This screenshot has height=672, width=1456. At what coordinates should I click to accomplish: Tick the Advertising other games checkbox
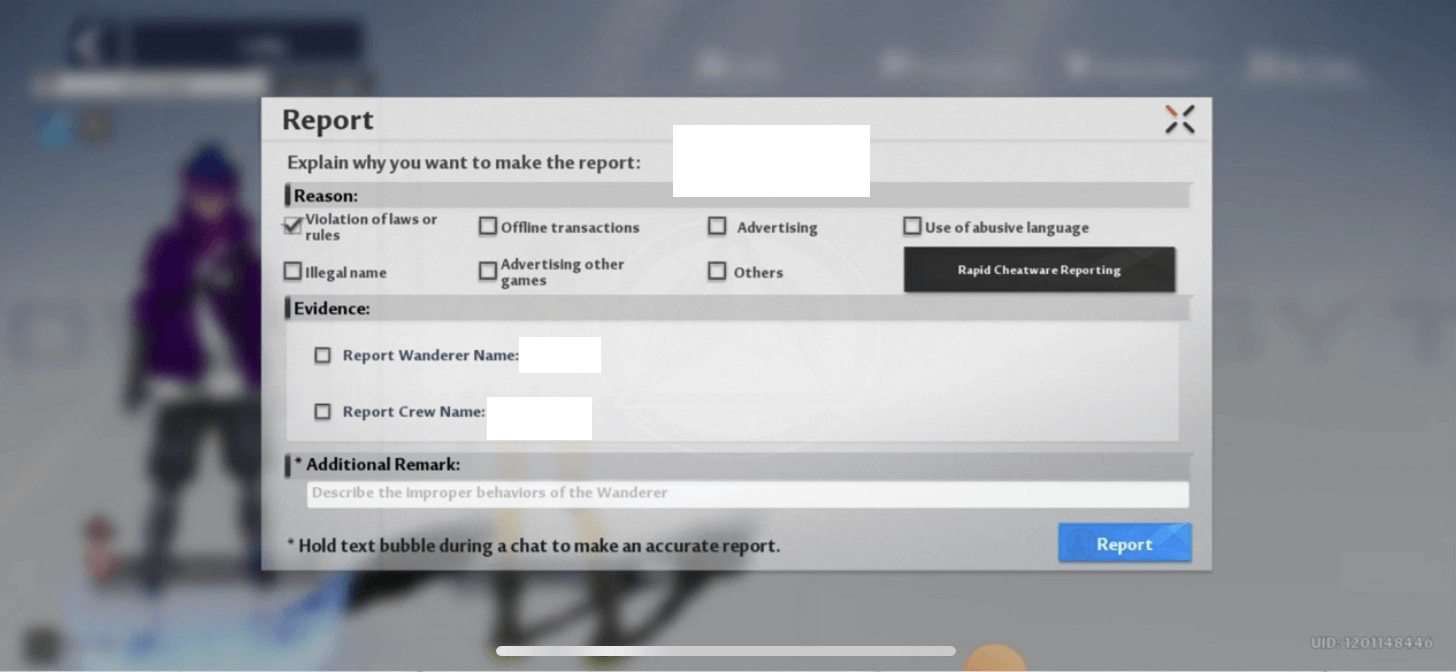(488, 272)
